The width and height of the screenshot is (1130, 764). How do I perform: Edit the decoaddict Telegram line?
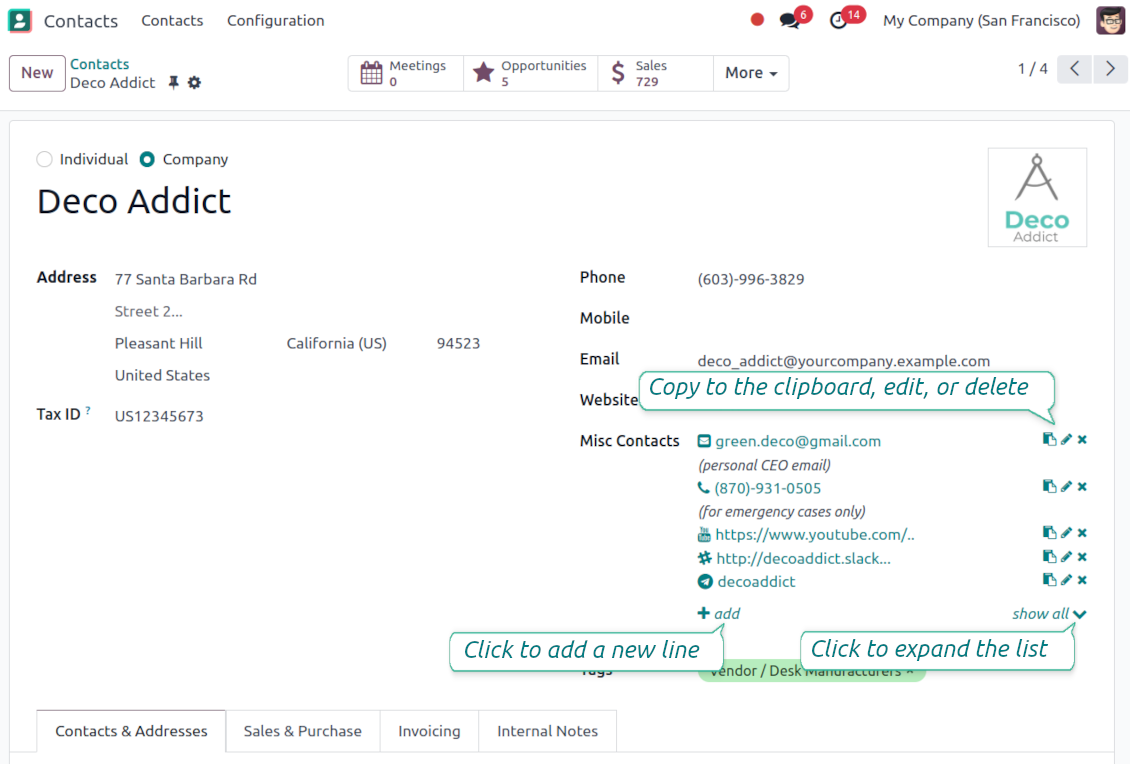(x=1067, y=579)
